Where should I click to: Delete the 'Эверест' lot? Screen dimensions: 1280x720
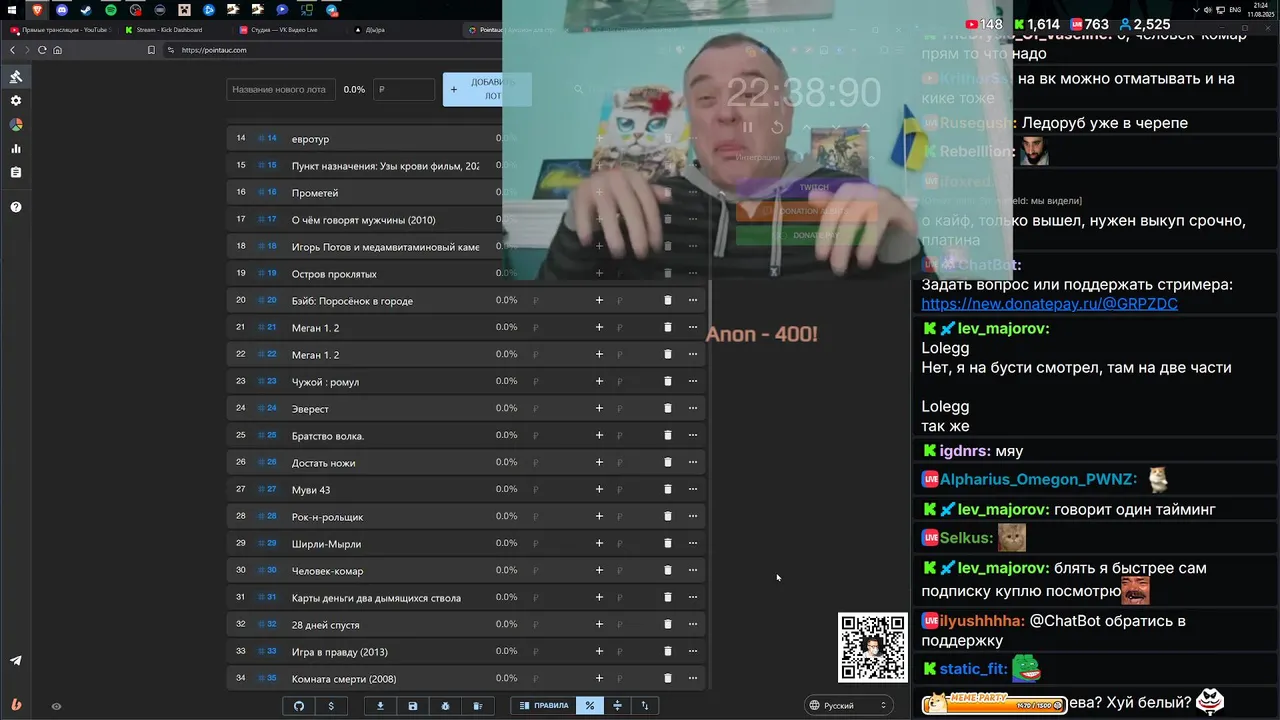click(668, 408)
